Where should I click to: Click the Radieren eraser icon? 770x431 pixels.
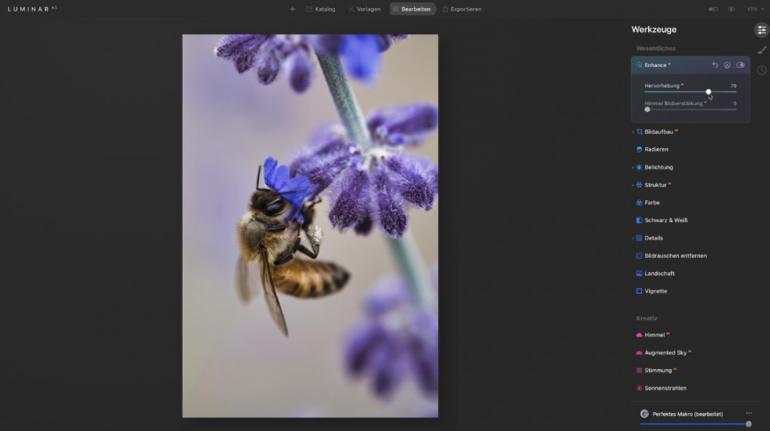639,149
